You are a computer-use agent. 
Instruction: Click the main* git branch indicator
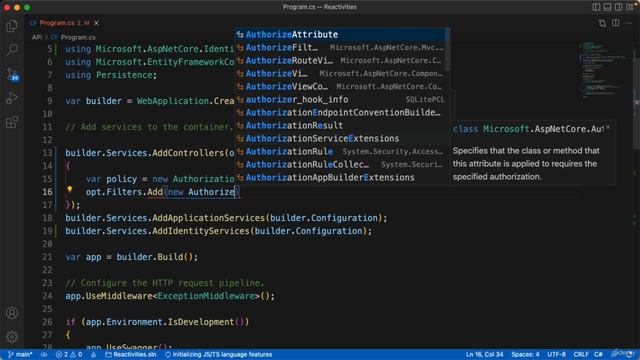pos(20,354)
